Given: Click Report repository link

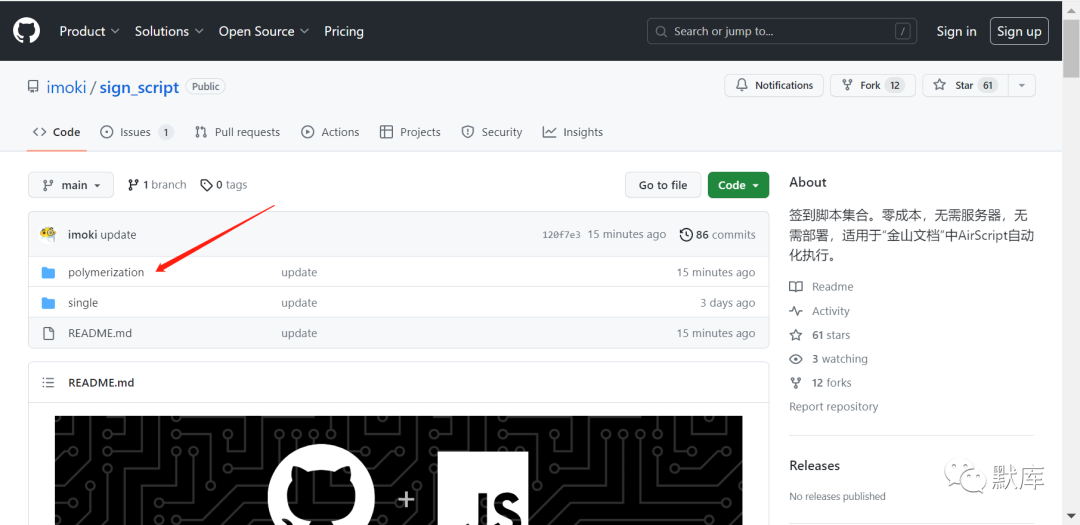Looking at the screenshot, I should pos(833,406).
